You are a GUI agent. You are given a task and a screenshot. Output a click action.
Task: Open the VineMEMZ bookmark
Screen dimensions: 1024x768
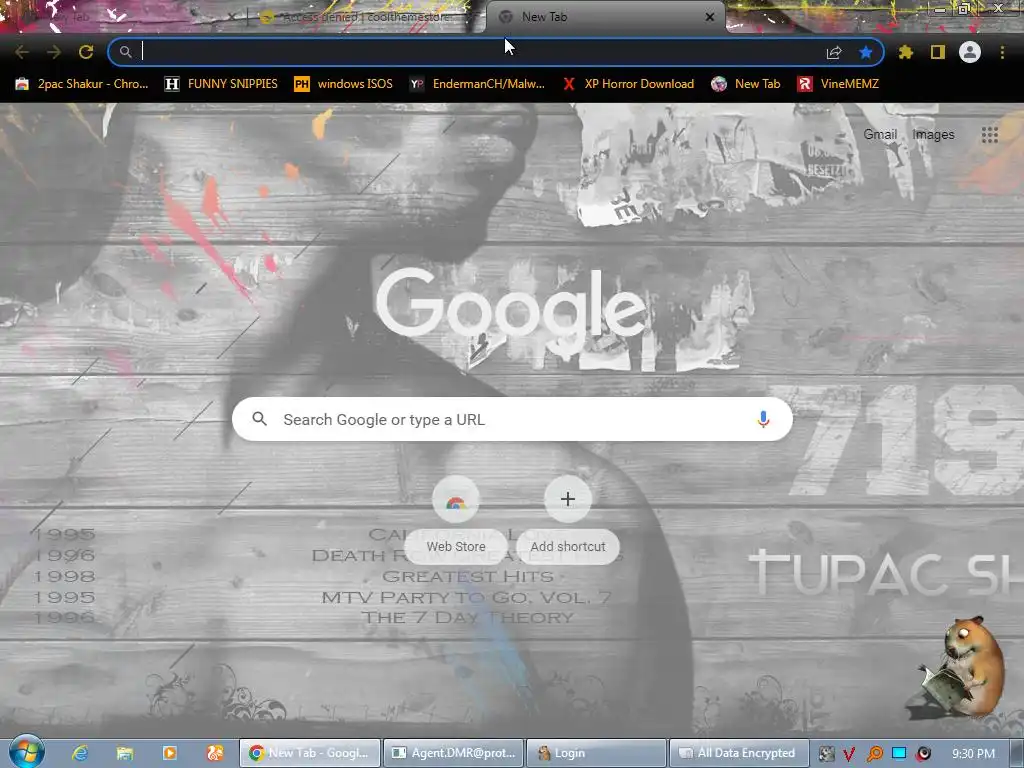click(838, 84)
